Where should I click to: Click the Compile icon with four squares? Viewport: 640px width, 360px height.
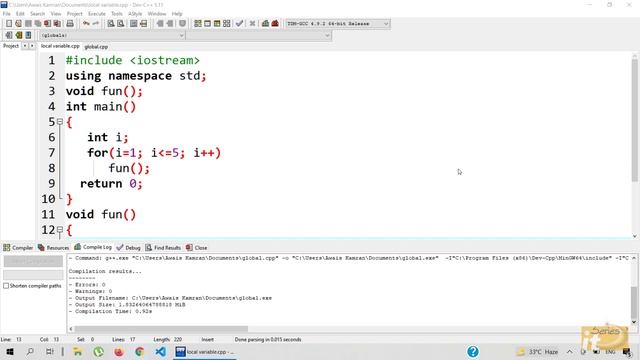[x=198, y=24]
